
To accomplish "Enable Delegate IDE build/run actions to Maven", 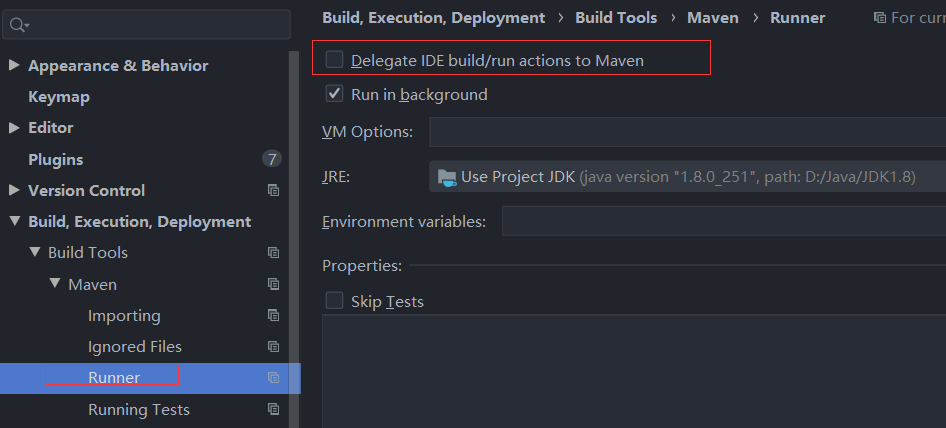I will point(335,60).
